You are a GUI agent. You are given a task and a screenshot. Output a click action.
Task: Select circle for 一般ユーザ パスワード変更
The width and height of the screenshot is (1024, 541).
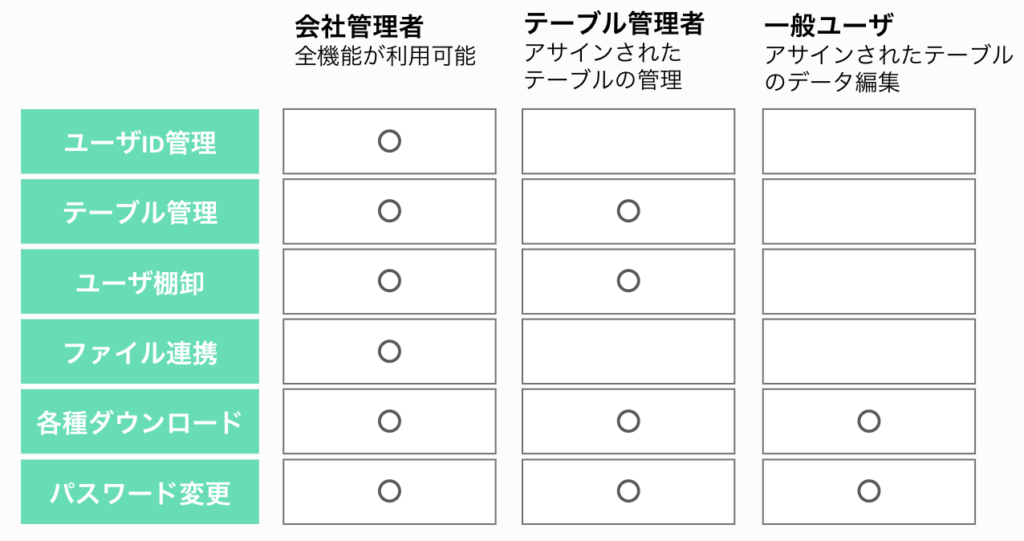(869, 491)
